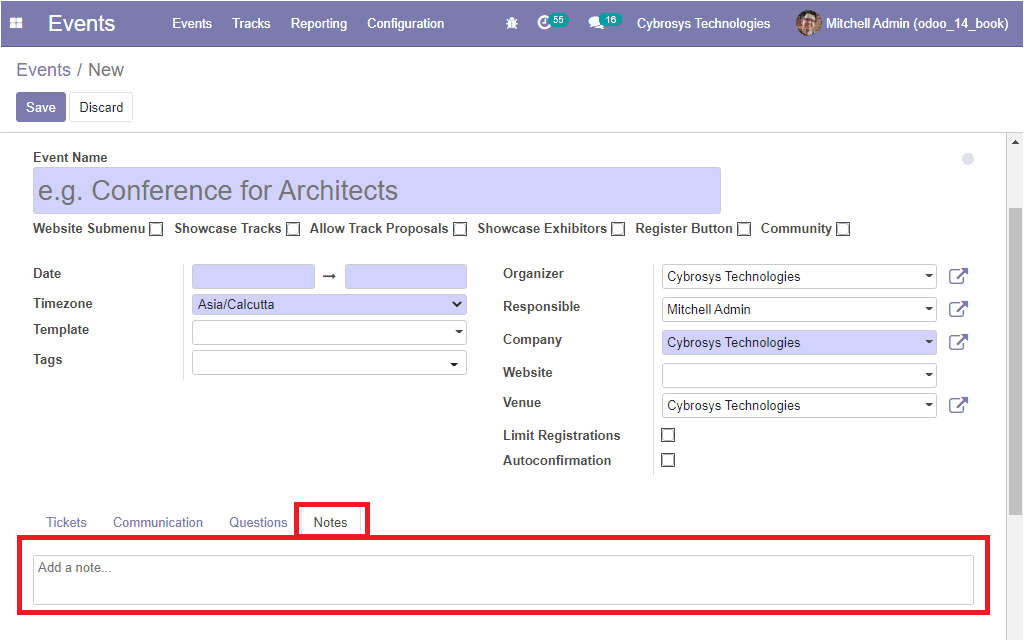Open Organizer external link icon

point(958,277)
